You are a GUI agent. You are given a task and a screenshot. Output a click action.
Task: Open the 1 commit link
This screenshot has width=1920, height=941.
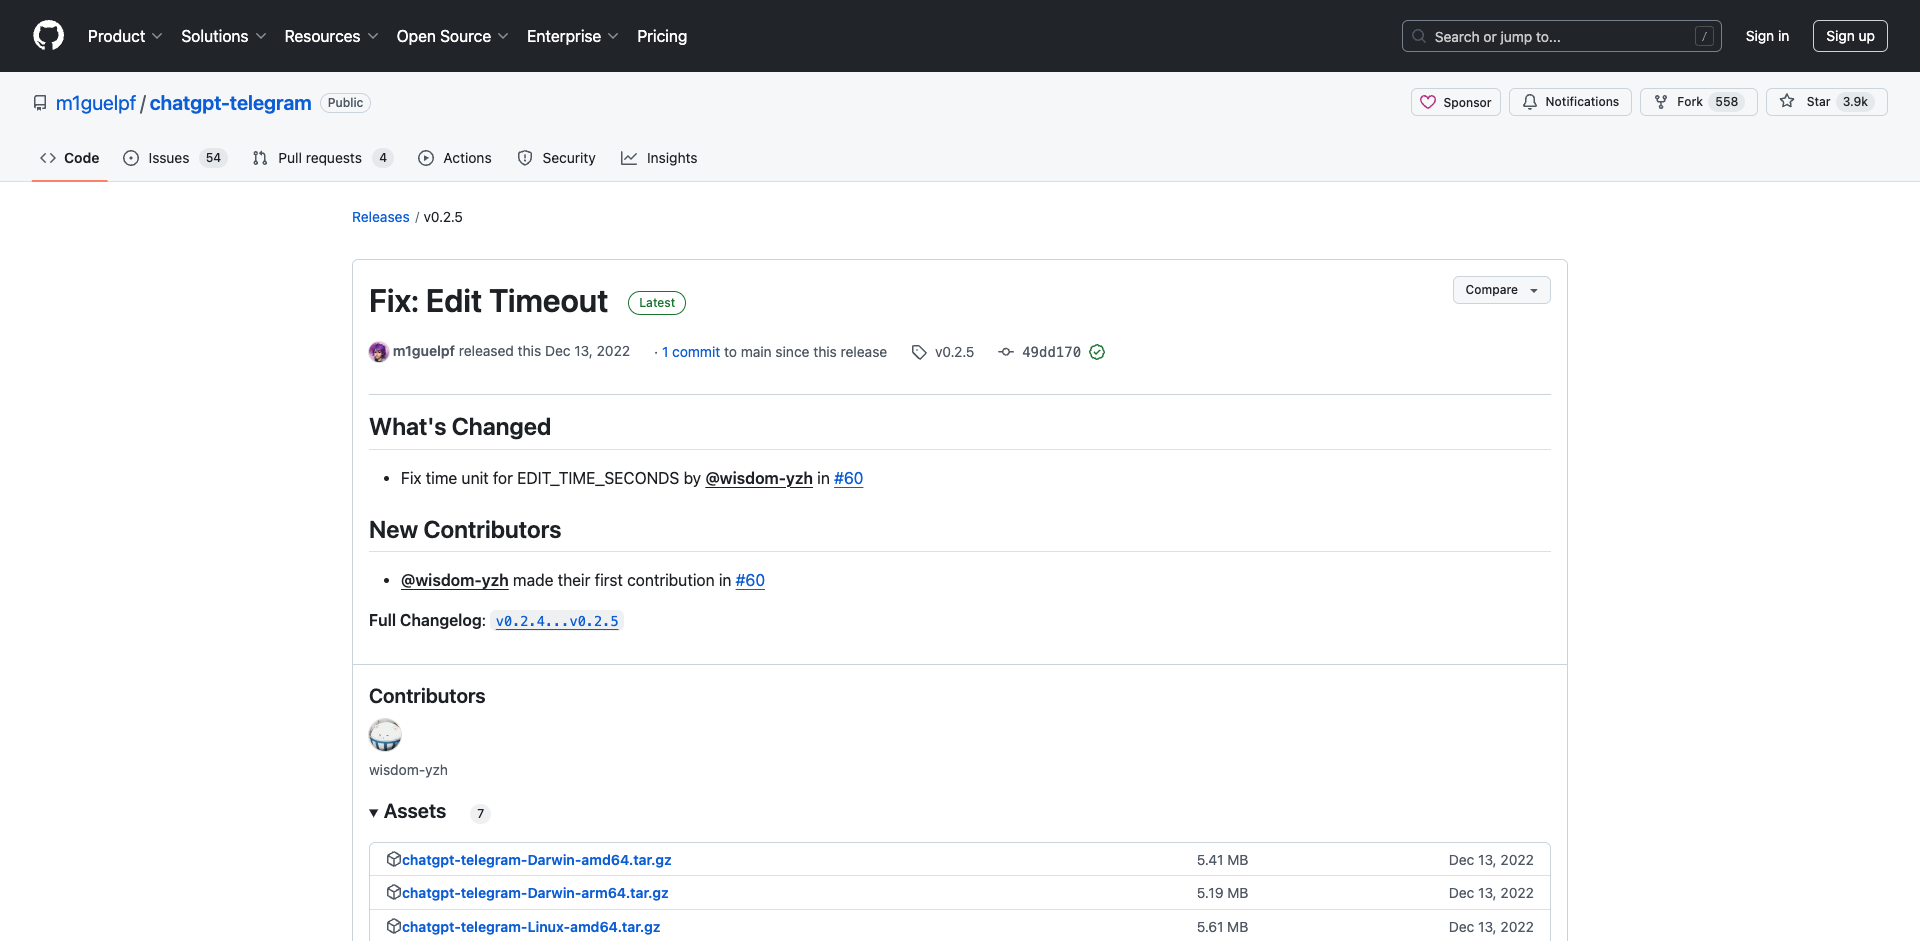691,352
